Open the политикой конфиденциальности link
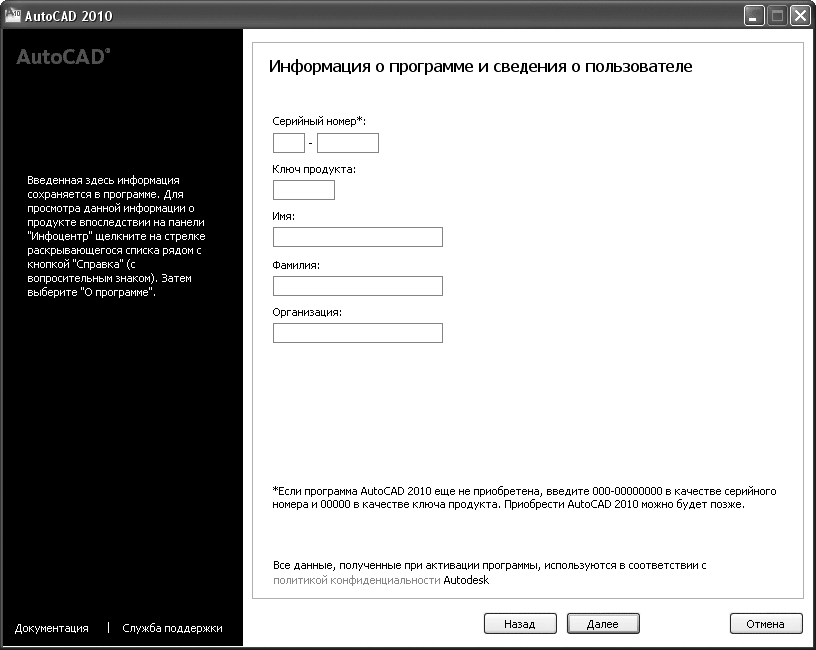The height and width of the screenshot is (650, 816). tap(356, 580)
